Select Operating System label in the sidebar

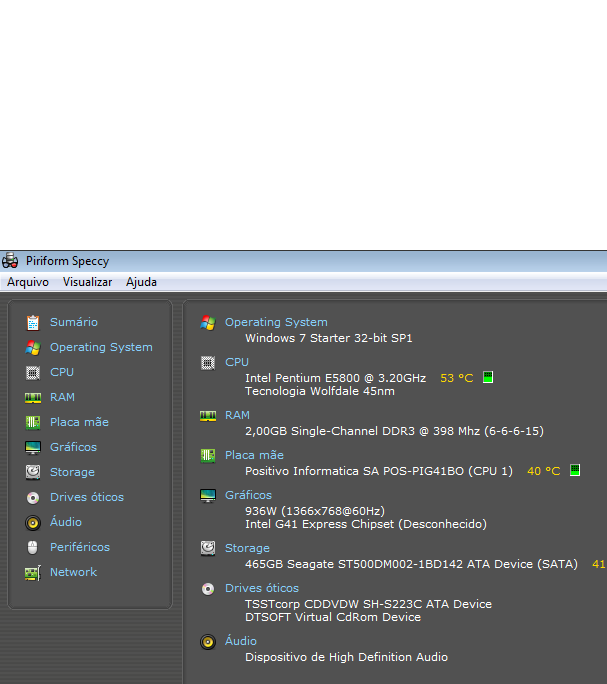tap(101, 347)
